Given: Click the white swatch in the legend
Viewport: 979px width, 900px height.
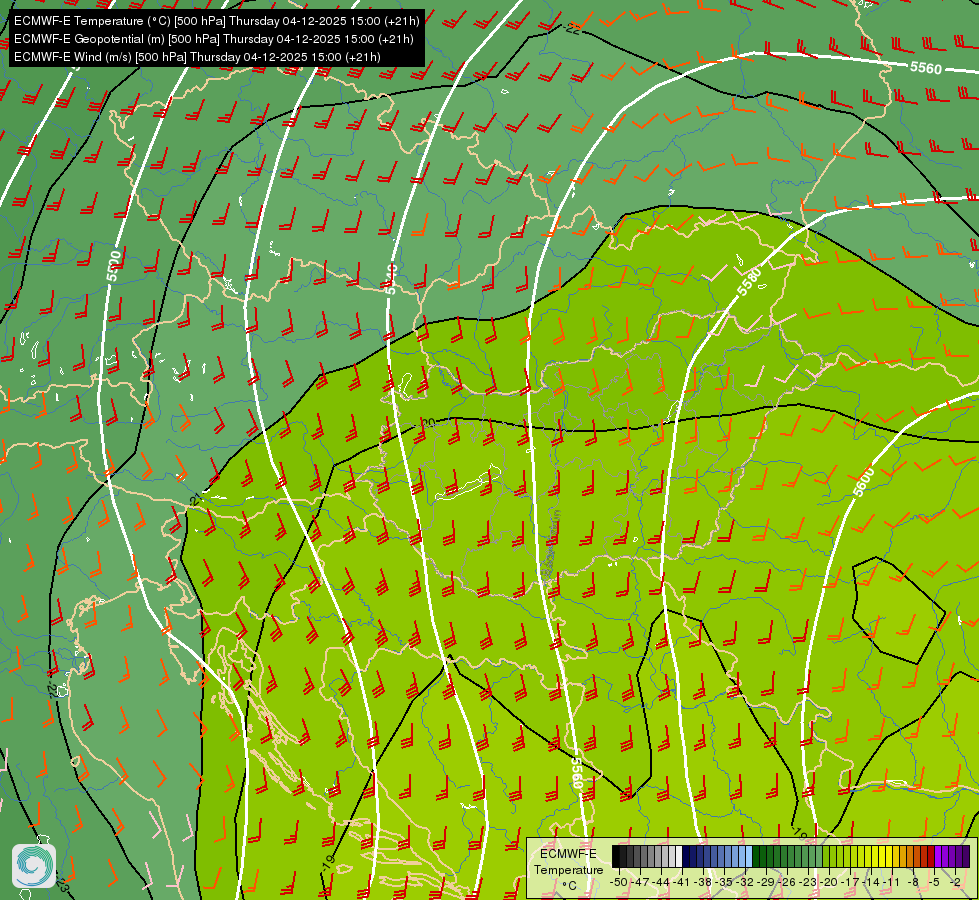Looking at the screenshot, I should [x=679, y=856].
